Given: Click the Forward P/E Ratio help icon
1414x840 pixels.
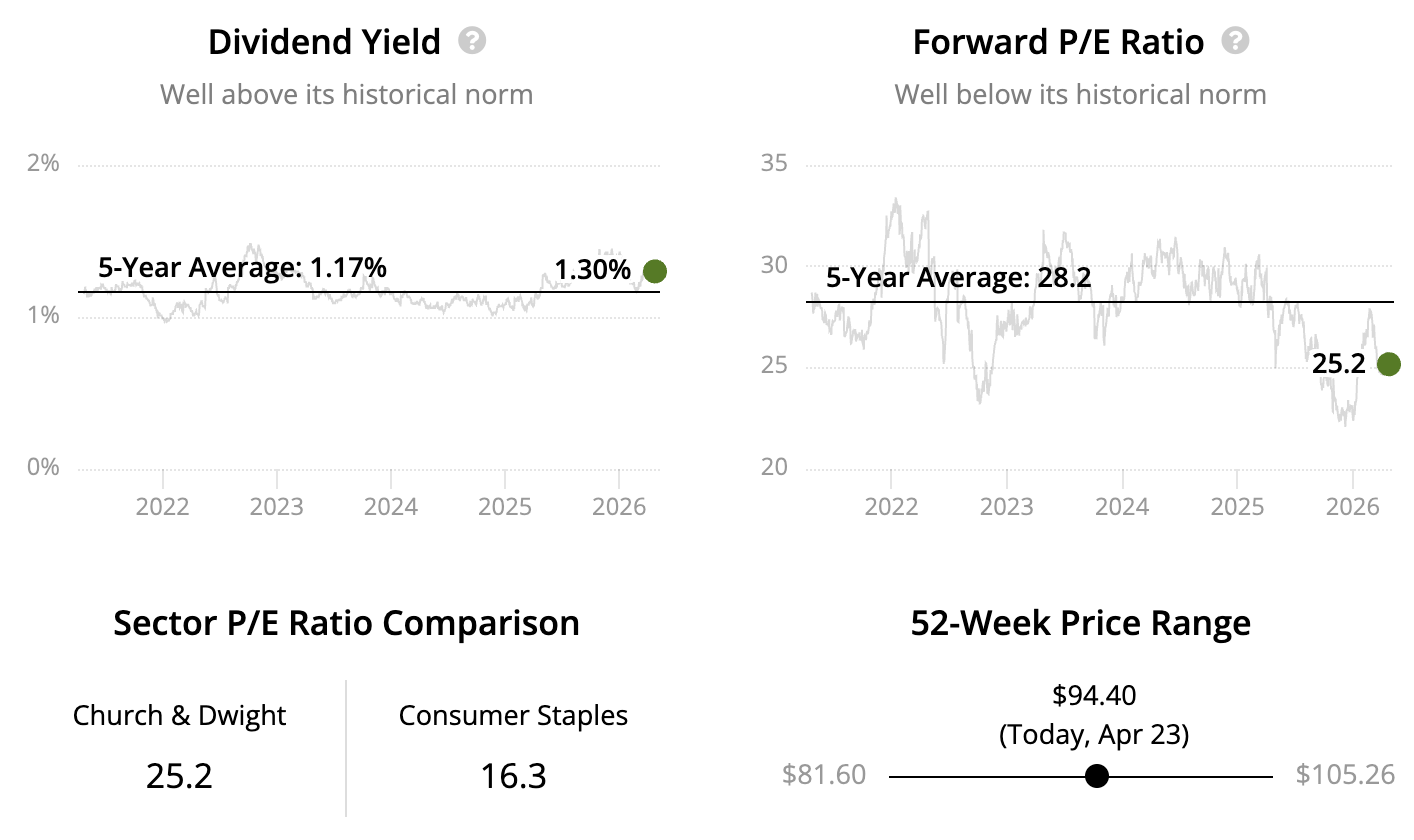Looking at the screenshot, I should tap(1236, 41).
